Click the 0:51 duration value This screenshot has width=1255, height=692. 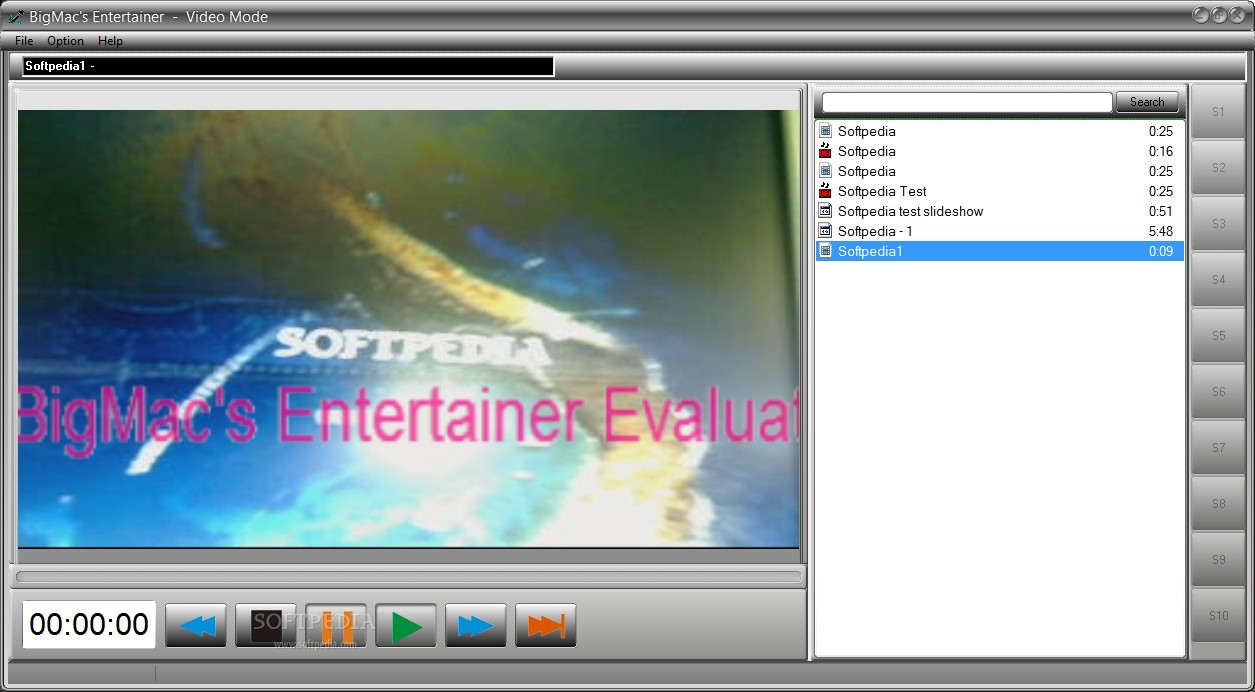(1160, 211)
